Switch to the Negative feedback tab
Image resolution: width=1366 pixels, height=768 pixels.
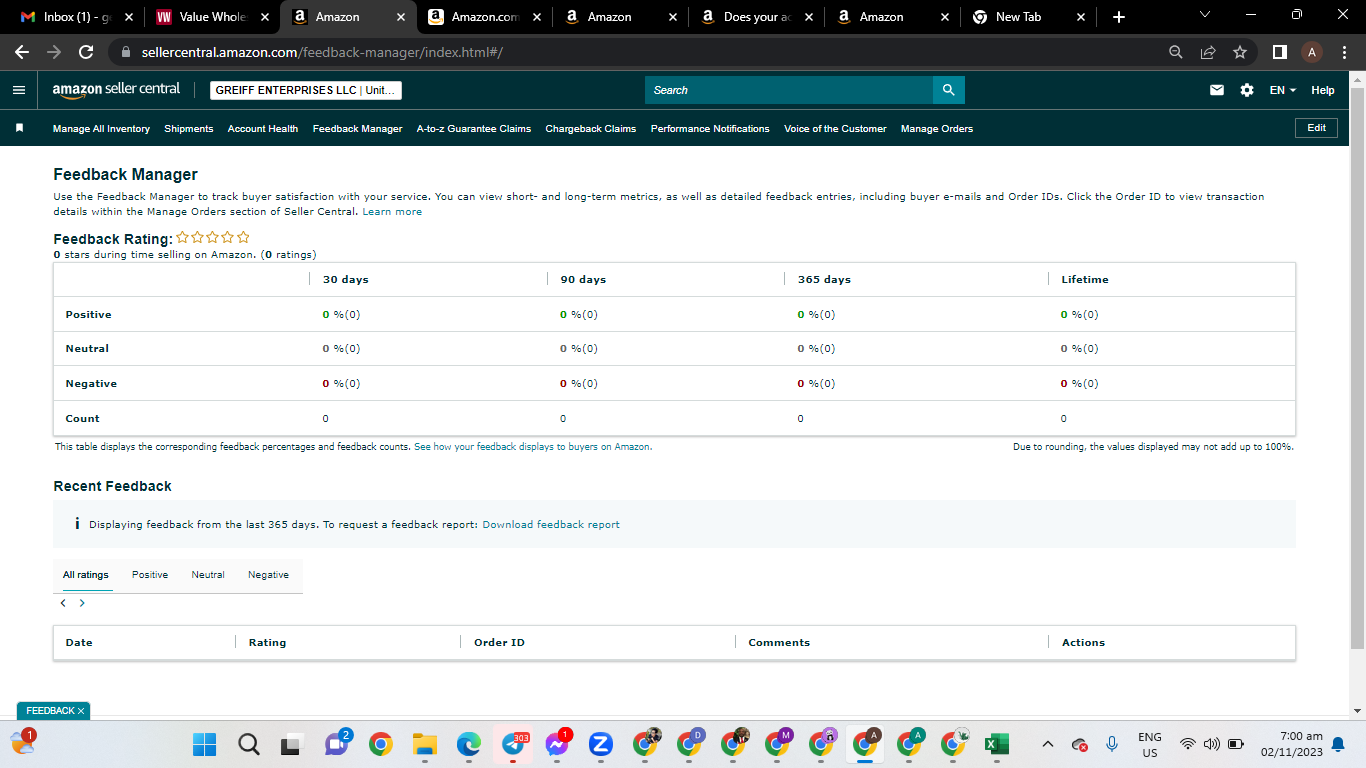(268, 575)
